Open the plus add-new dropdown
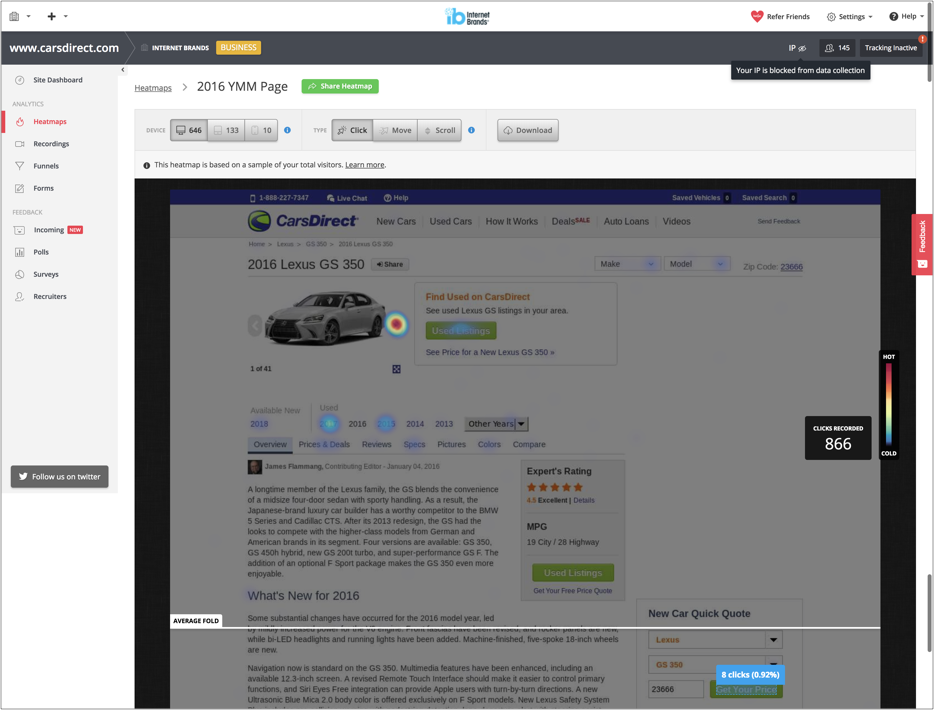The height and width of the screenshot is (710, 934). 57,16
